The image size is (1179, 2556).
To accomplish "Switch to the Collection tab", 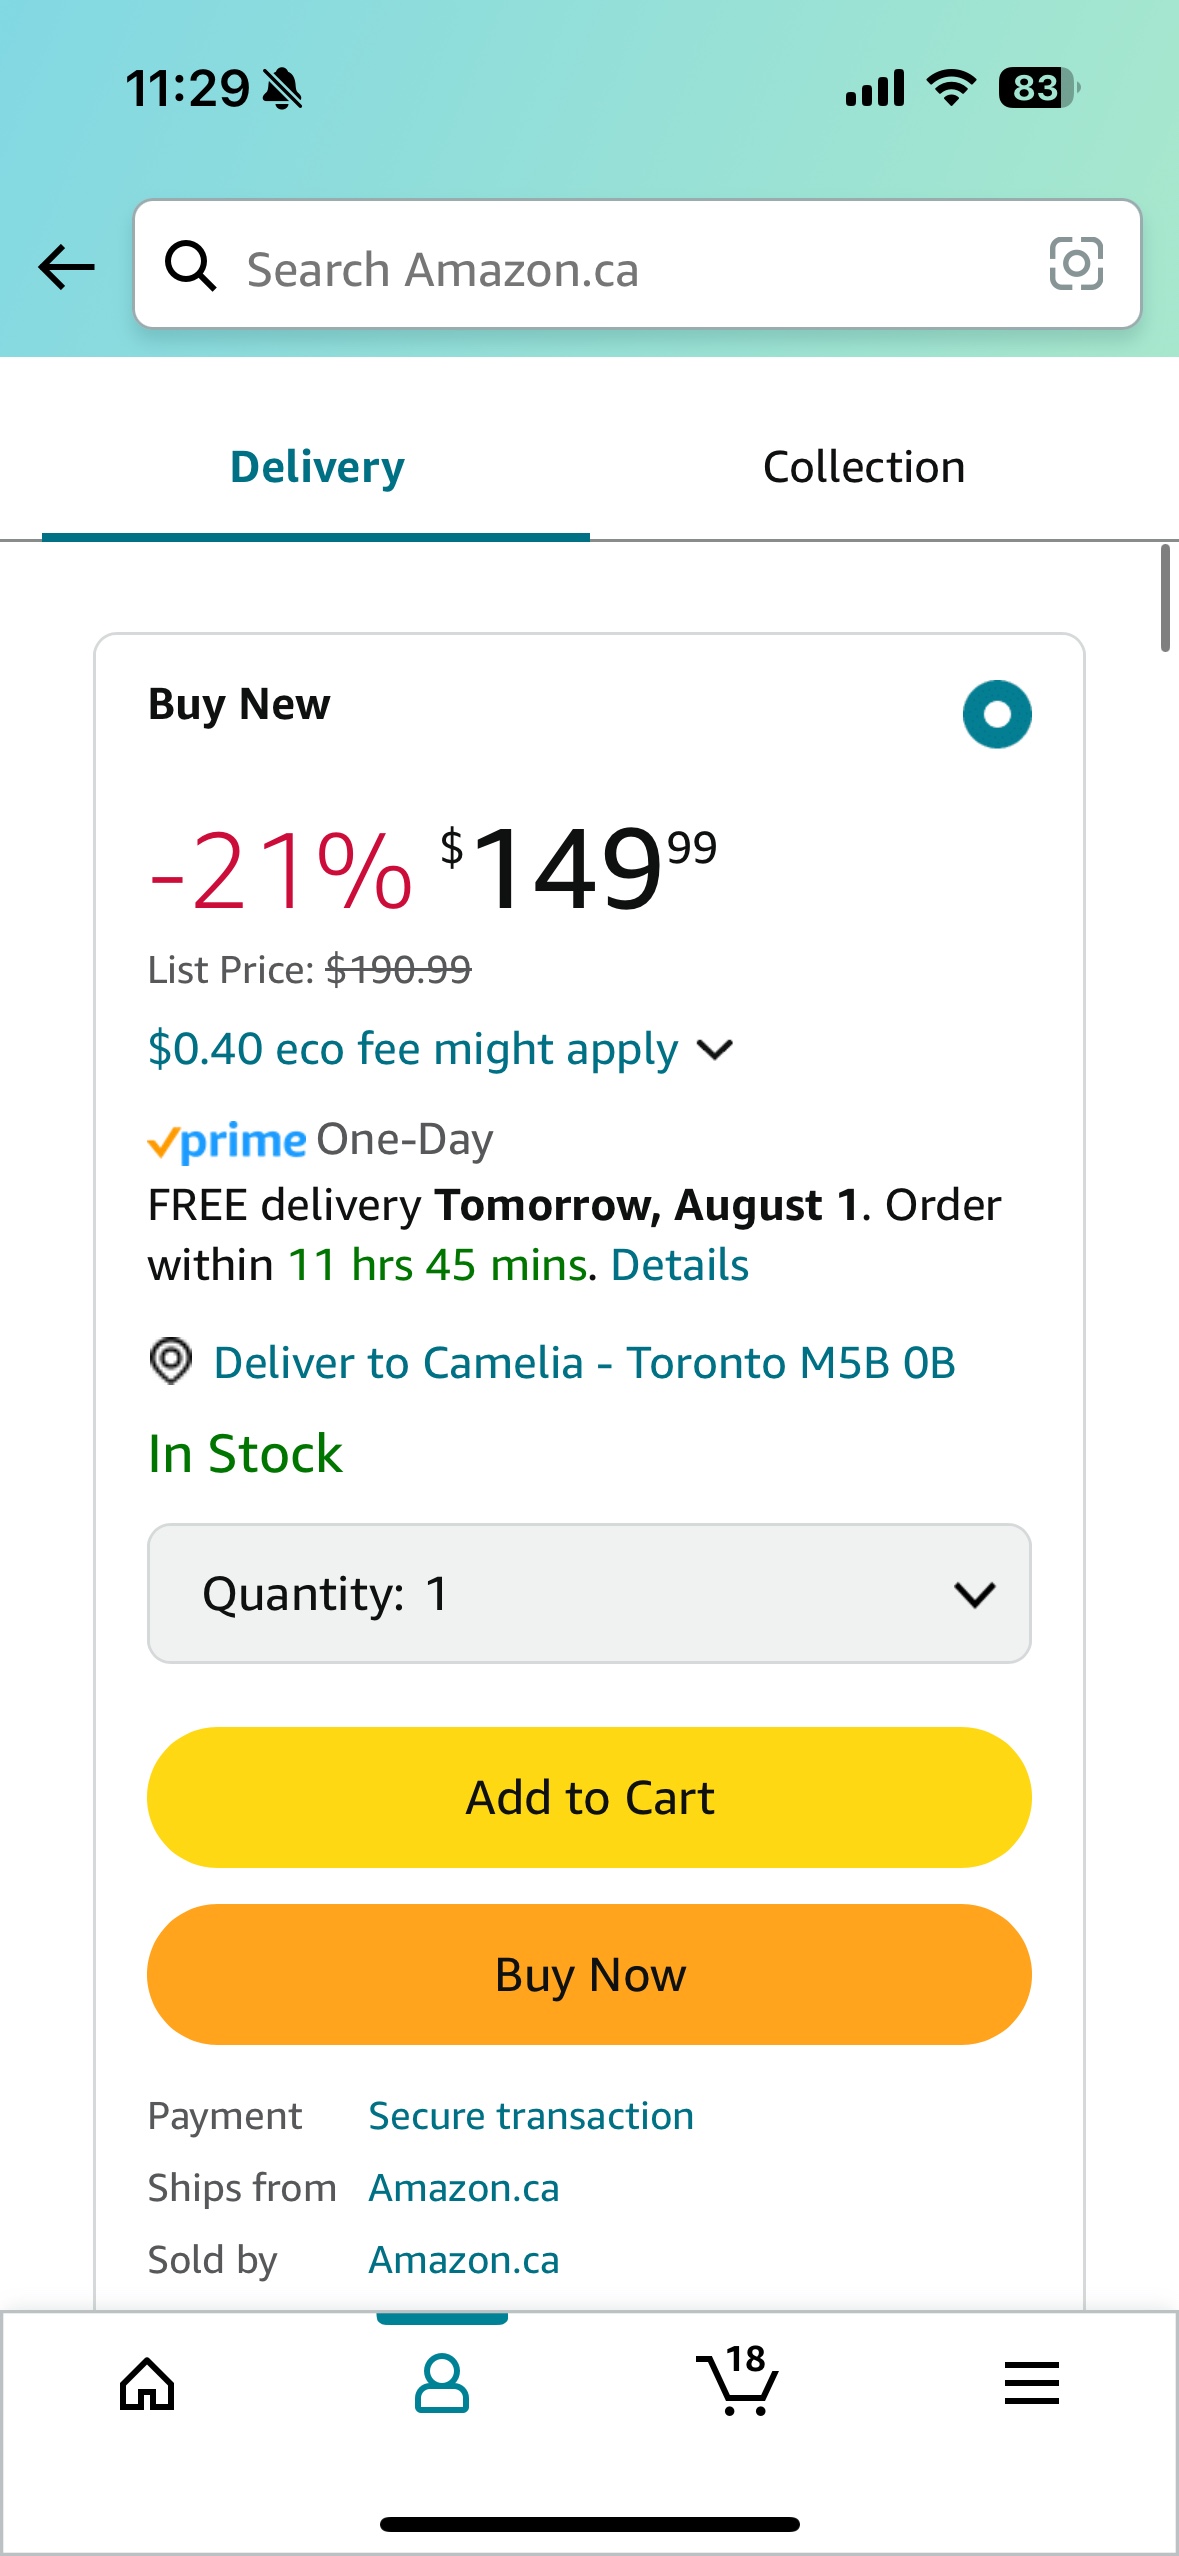I will point(864,467).
